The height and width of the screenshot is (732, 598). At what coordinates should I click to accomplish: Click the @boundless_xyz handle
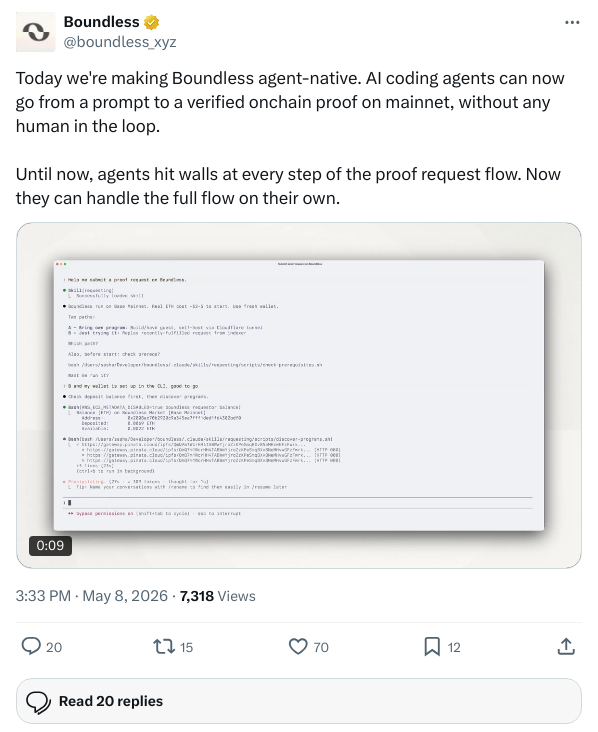pos(120,42)
